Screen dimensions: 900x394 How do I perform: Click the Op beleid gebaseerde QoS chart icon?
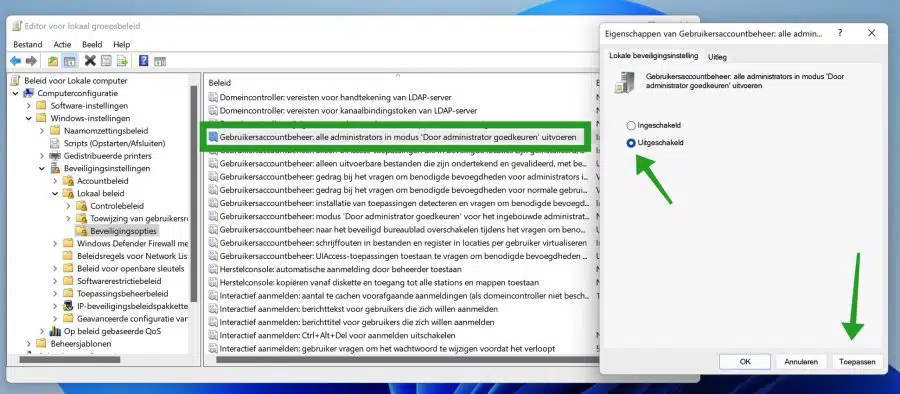pos(55,331)
